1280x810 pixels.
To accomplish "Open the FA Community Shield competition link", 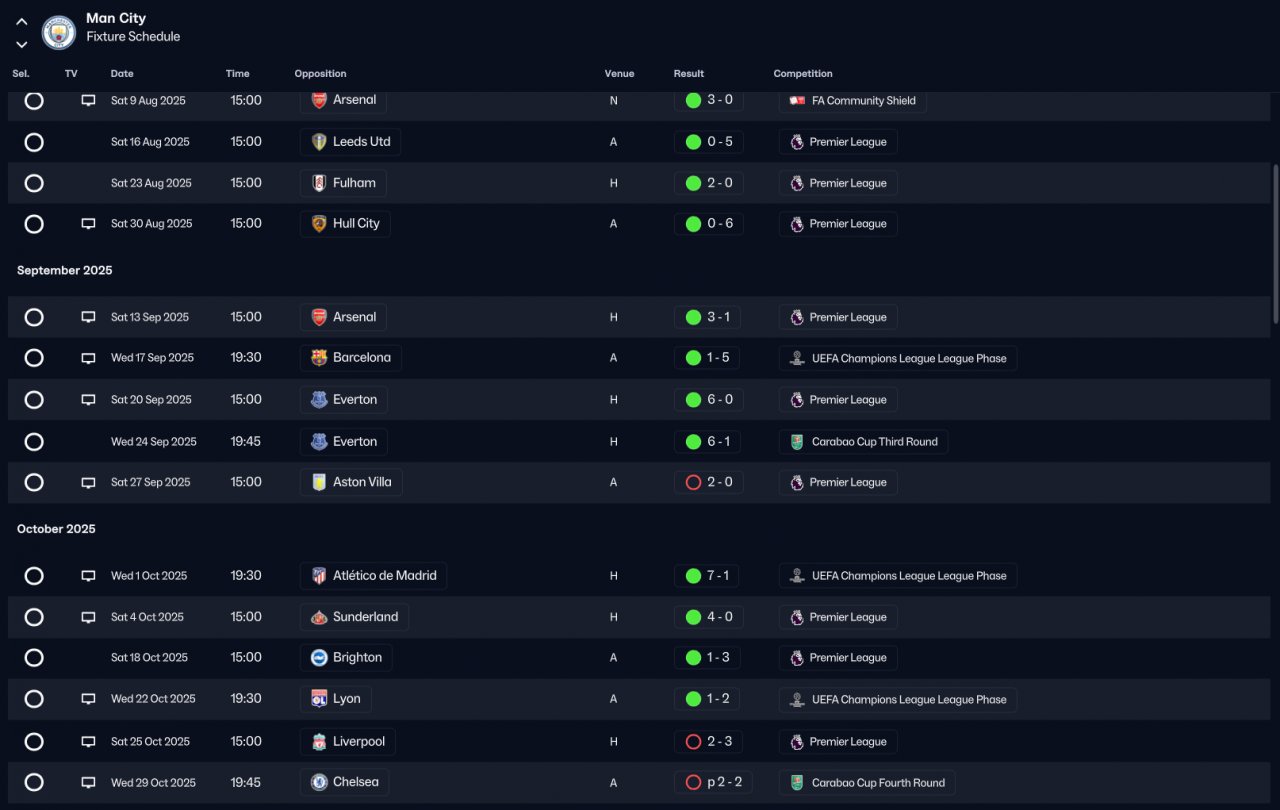I will click(x=852, y=101).
